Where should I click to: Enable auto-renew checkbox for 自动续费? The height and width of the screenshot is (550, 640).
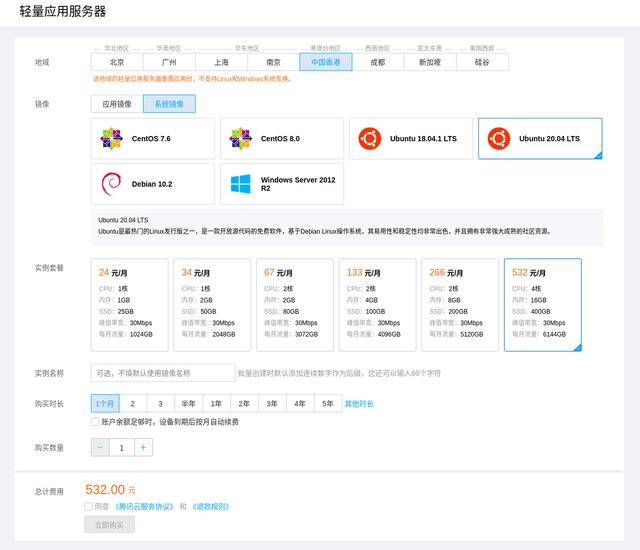coord(95,421)
